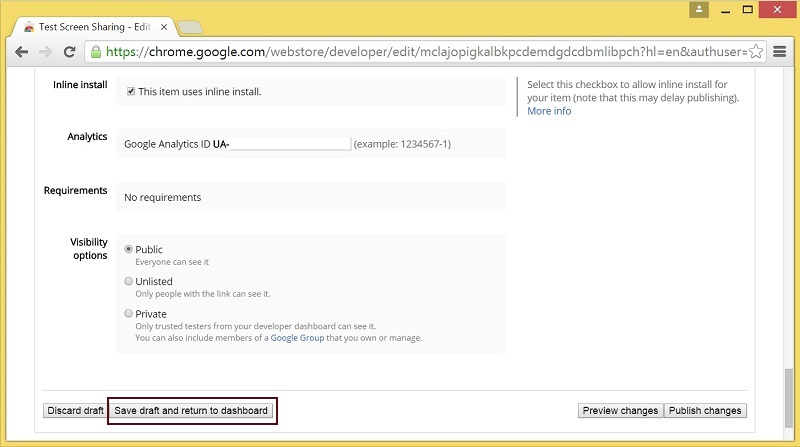This screenshot has height=447, width=800.
Task: Select the Public visibility option
Action: tap(128, 249)
